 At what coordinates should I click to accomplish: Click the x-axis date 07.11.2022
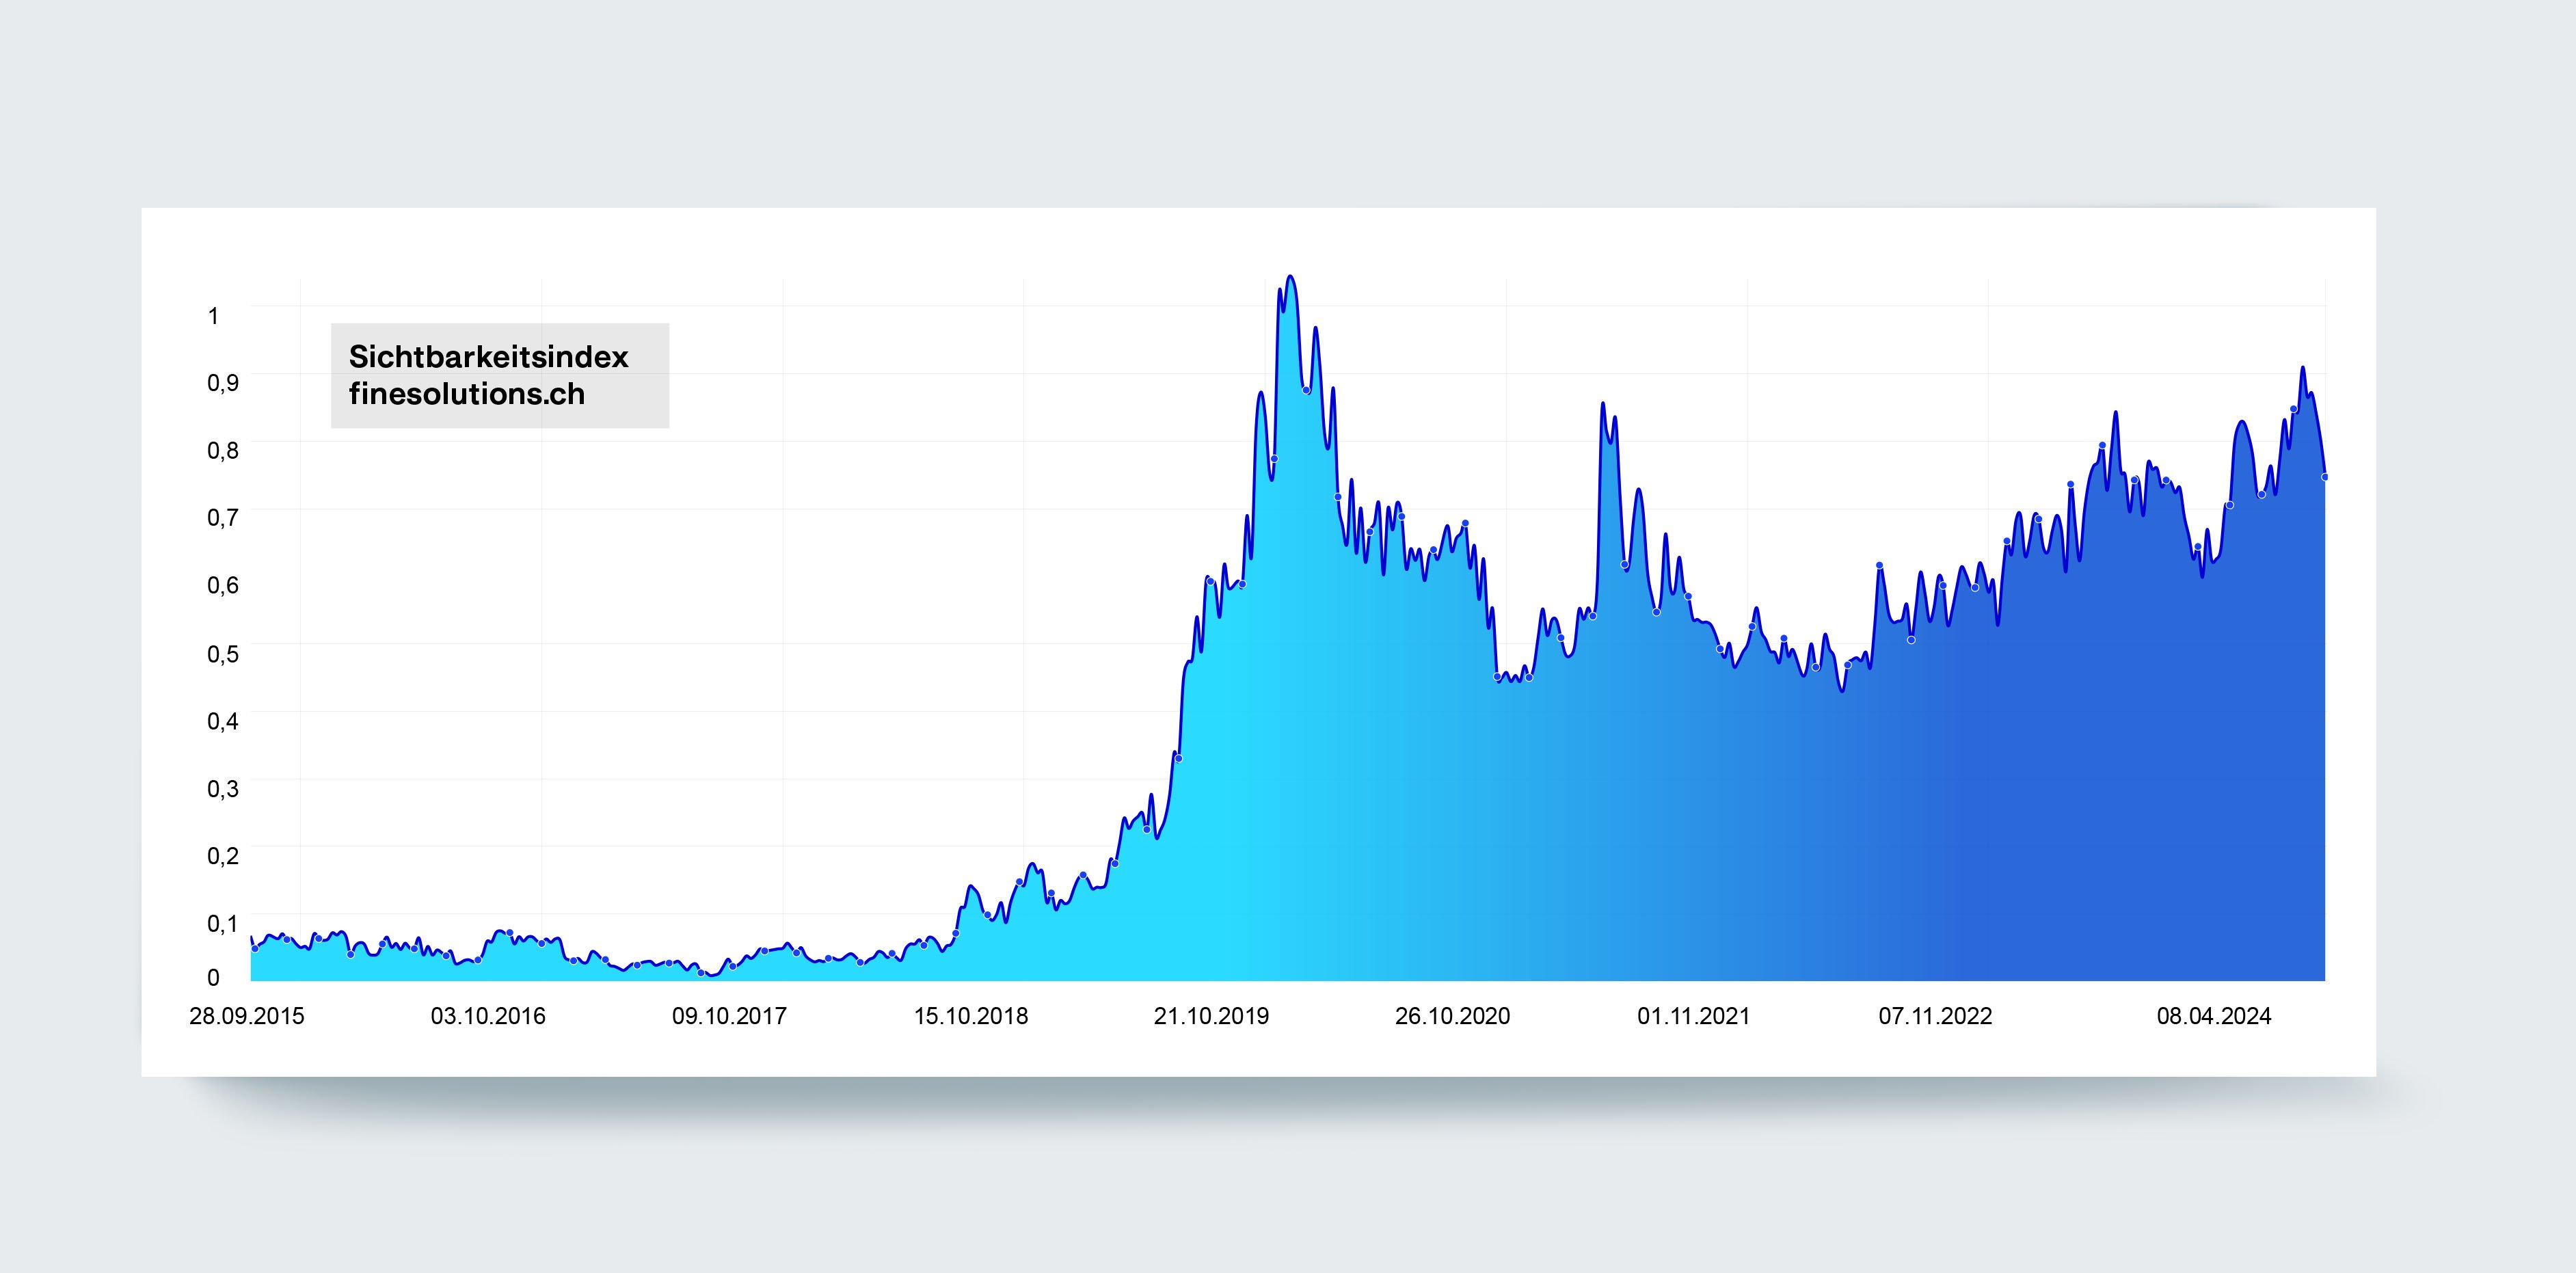[1935, 1016]
